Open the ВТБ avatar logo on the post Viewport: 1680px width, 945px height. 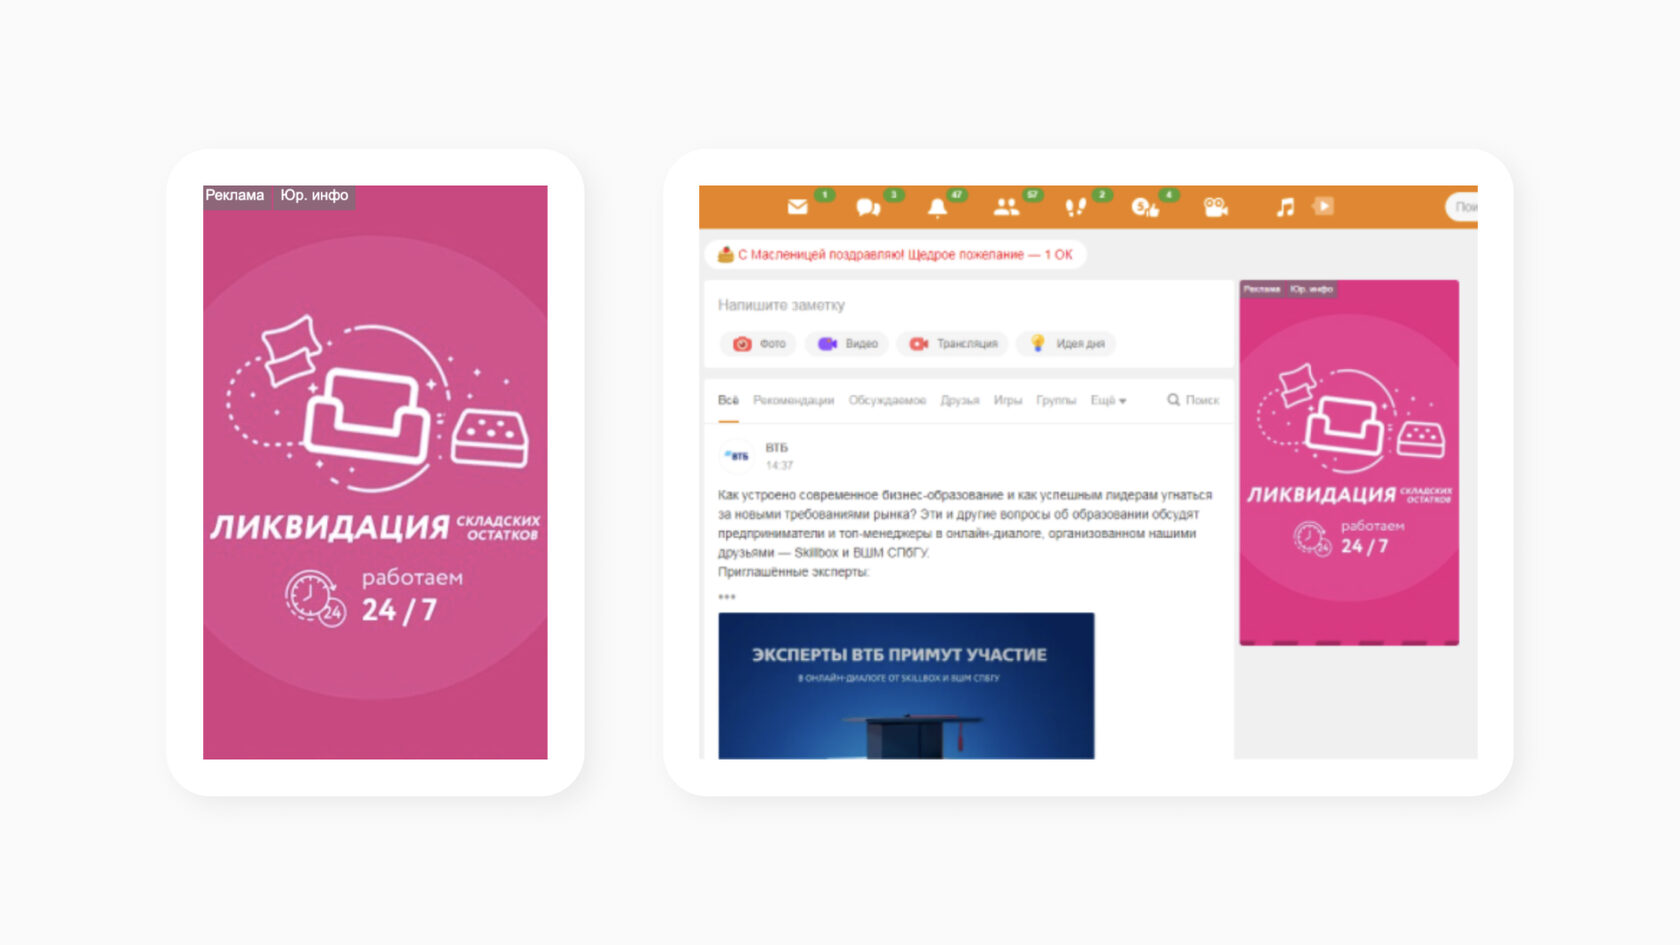click(x=737, y=456)
